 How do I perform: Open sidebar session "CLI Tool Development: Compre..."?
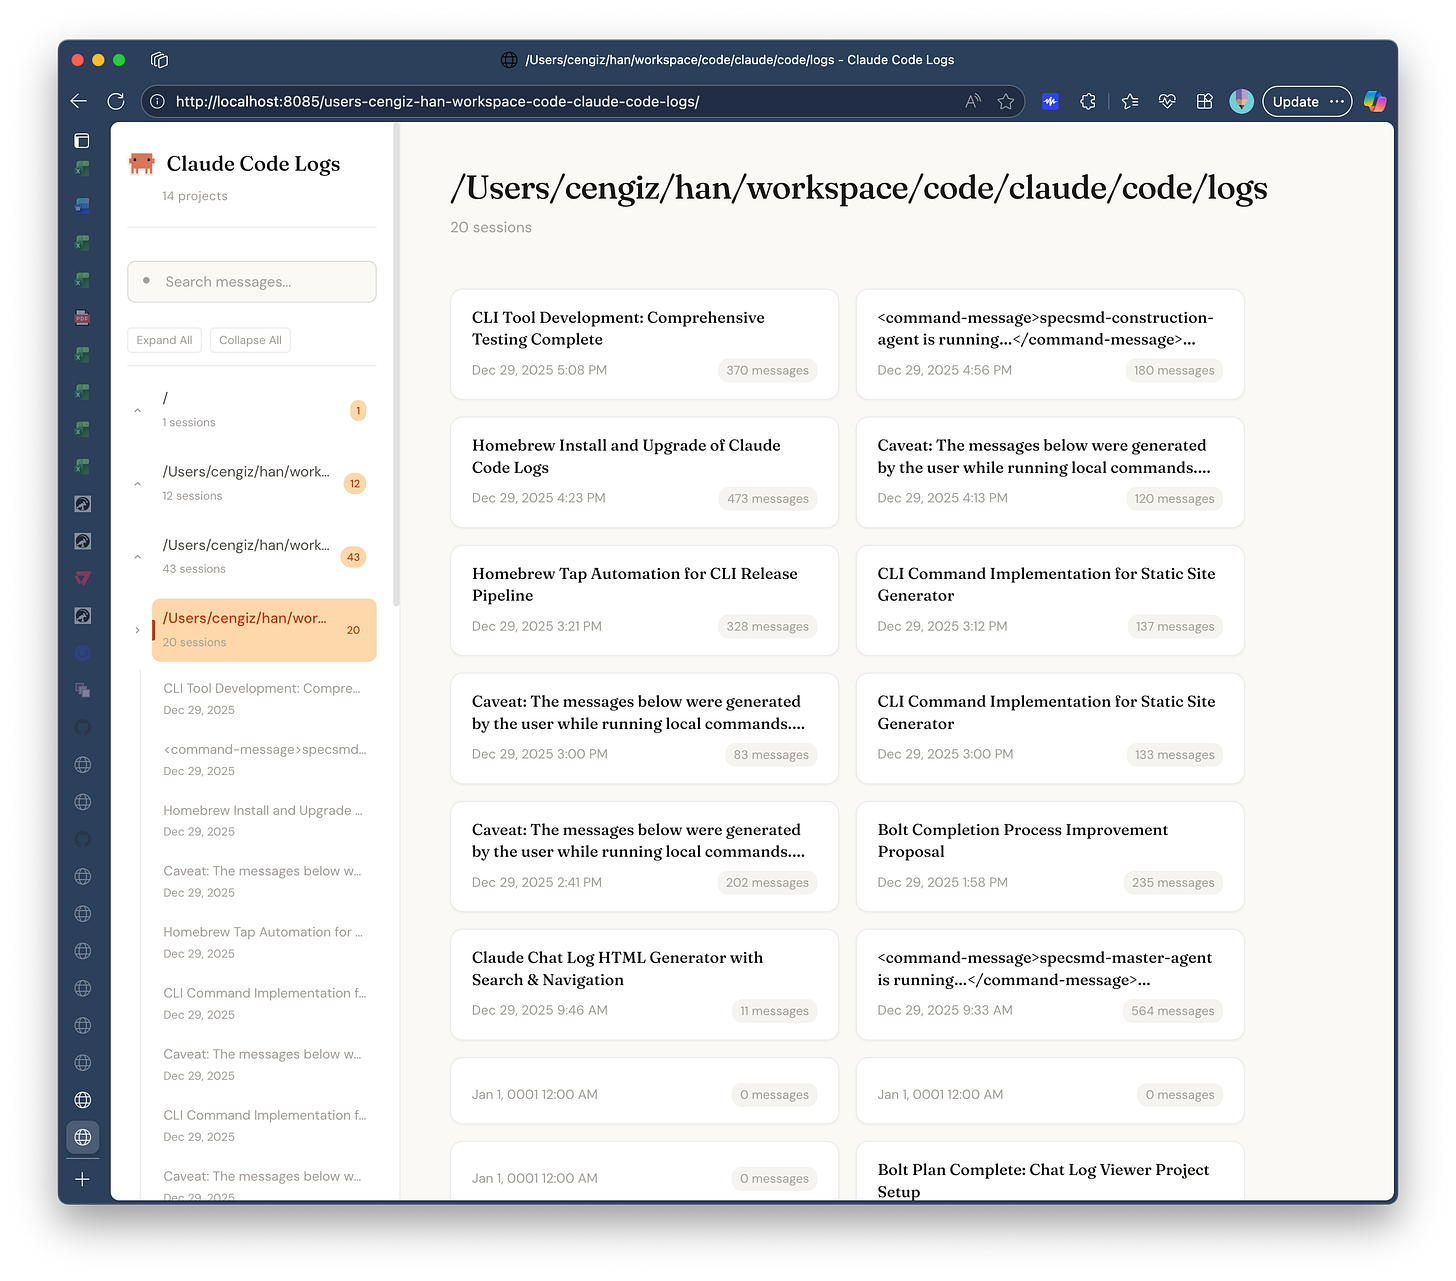coord(262,699)
